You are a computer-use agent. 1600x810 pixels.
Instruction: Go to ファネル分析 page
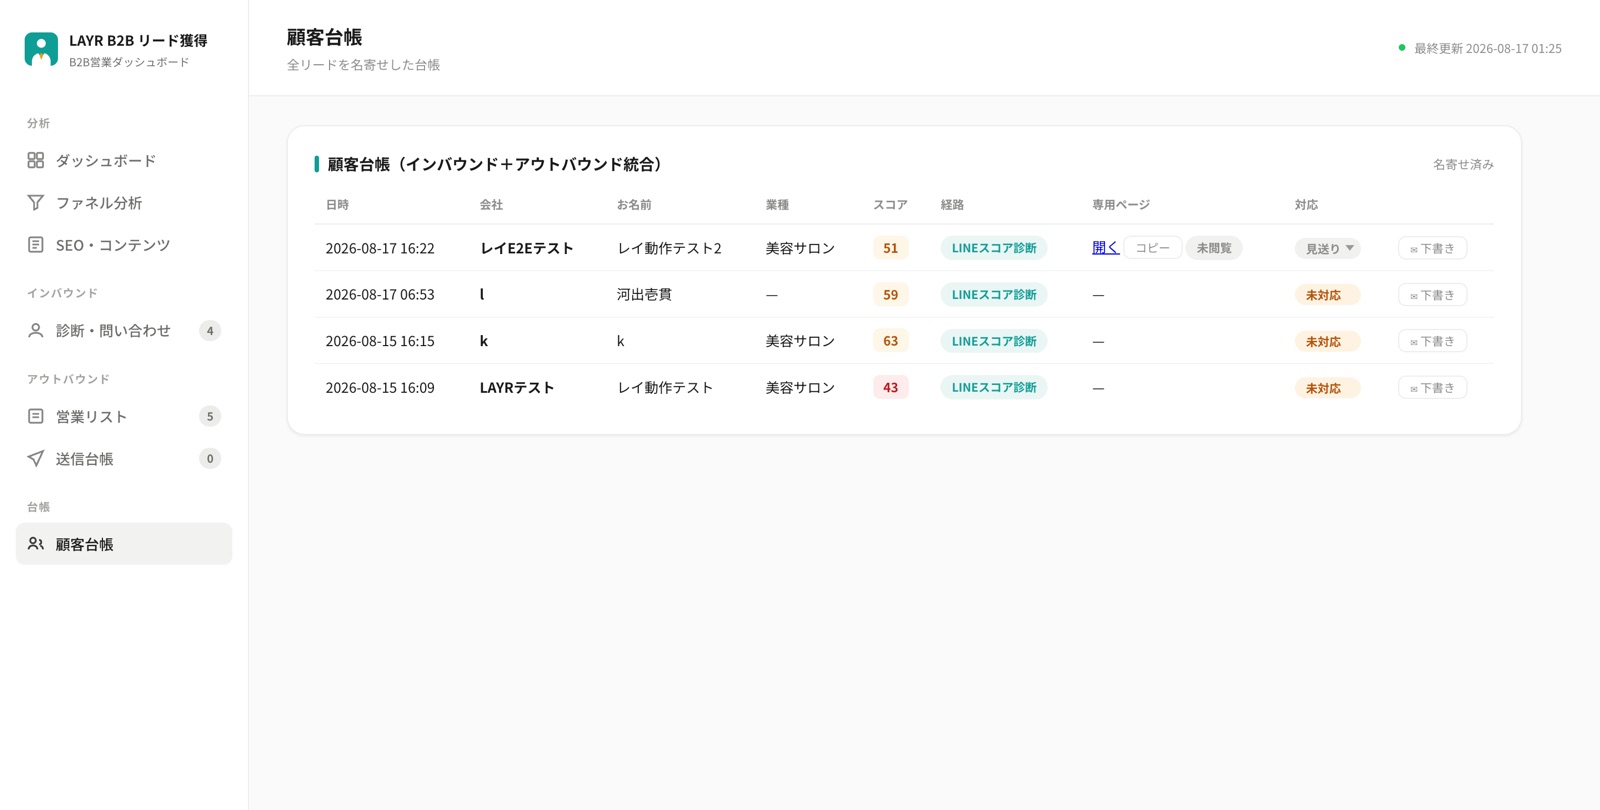coord(124,202)
